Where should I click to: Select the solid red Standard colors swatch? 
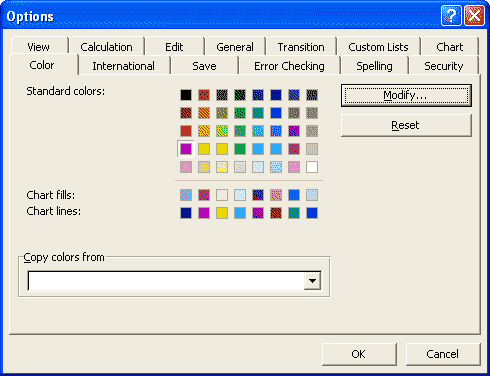(x=186, y=131)
